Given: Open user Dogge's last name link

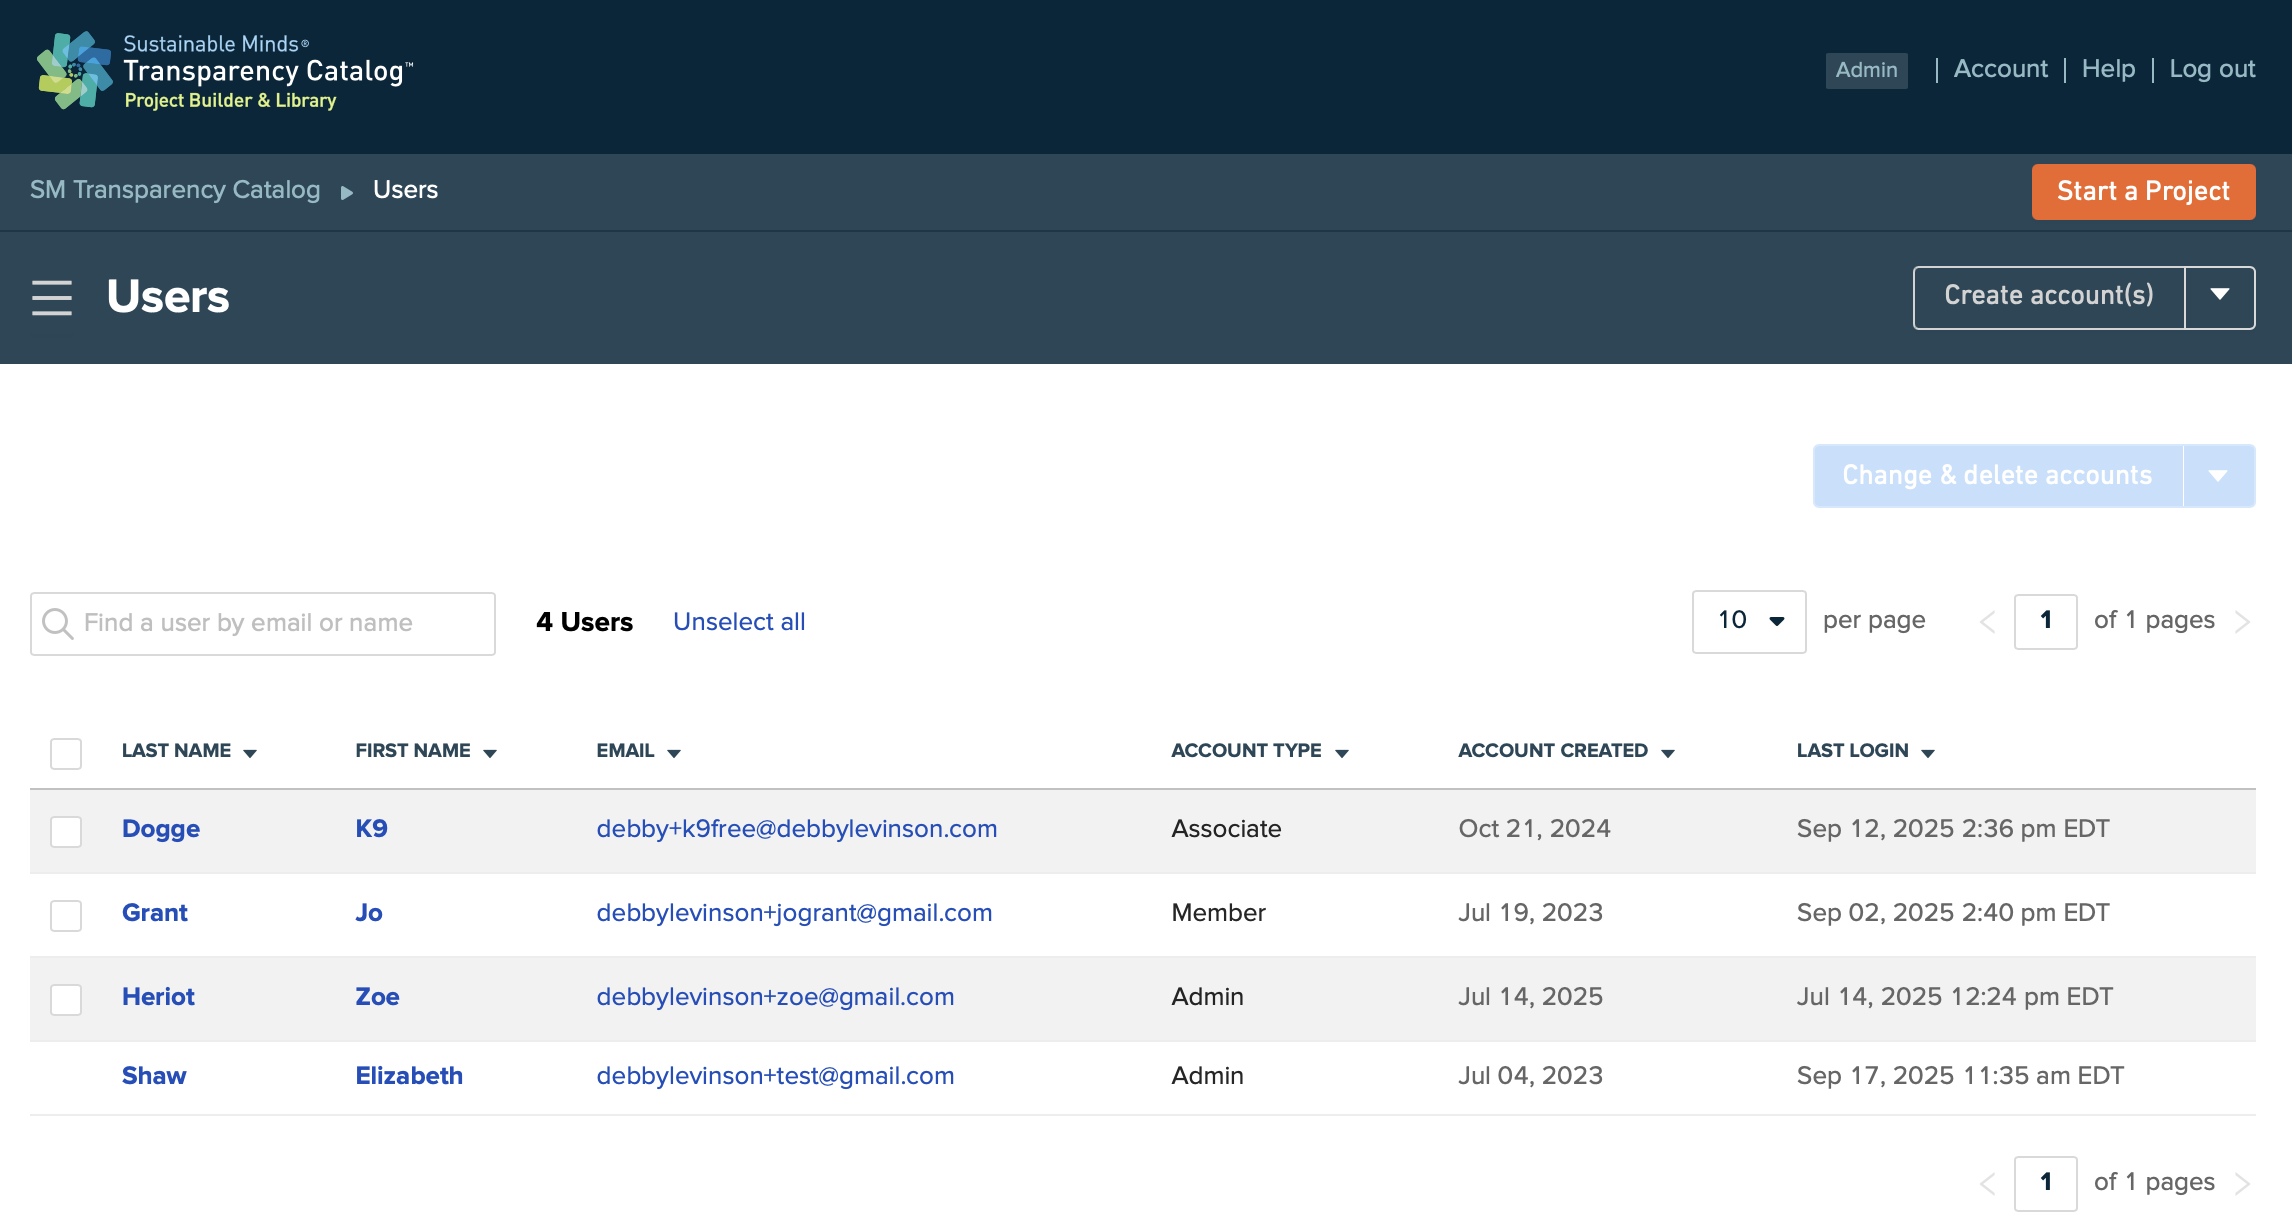Looking at the screenshot, I should click(161, 829).
